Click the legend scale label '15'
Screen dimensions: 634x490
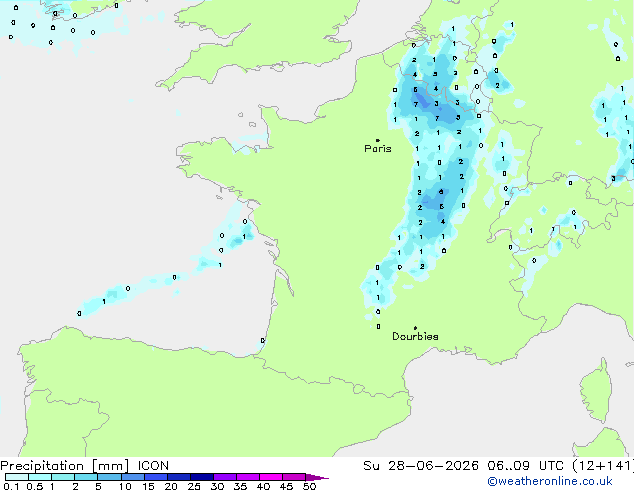pos(148,486)
